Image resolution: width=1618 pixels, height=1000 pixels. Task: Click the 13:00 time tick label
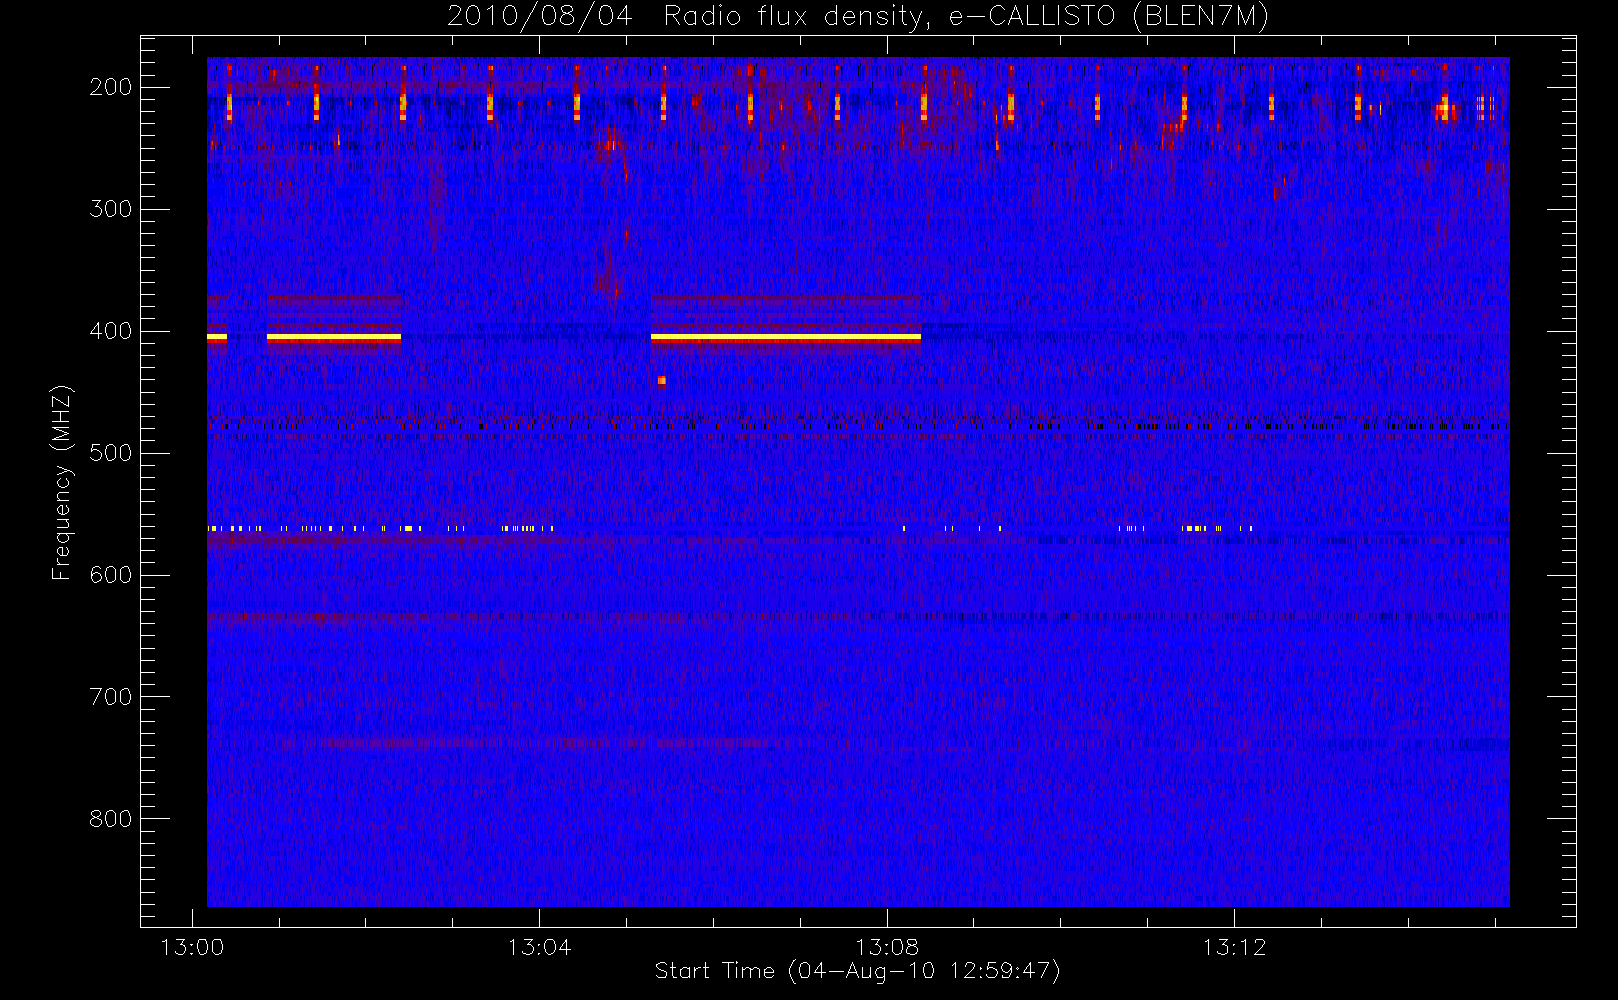click(x=192, y=947)
